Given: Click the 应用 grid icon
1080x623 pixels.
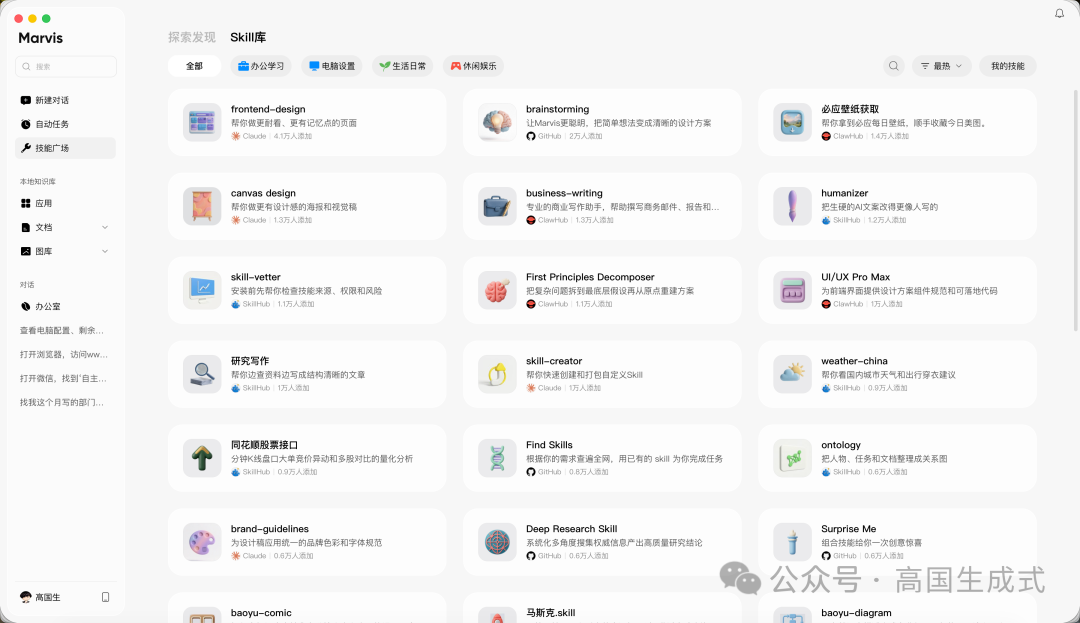Looking at the screenshot, I should pyautogui.click(x=25, y=204).
